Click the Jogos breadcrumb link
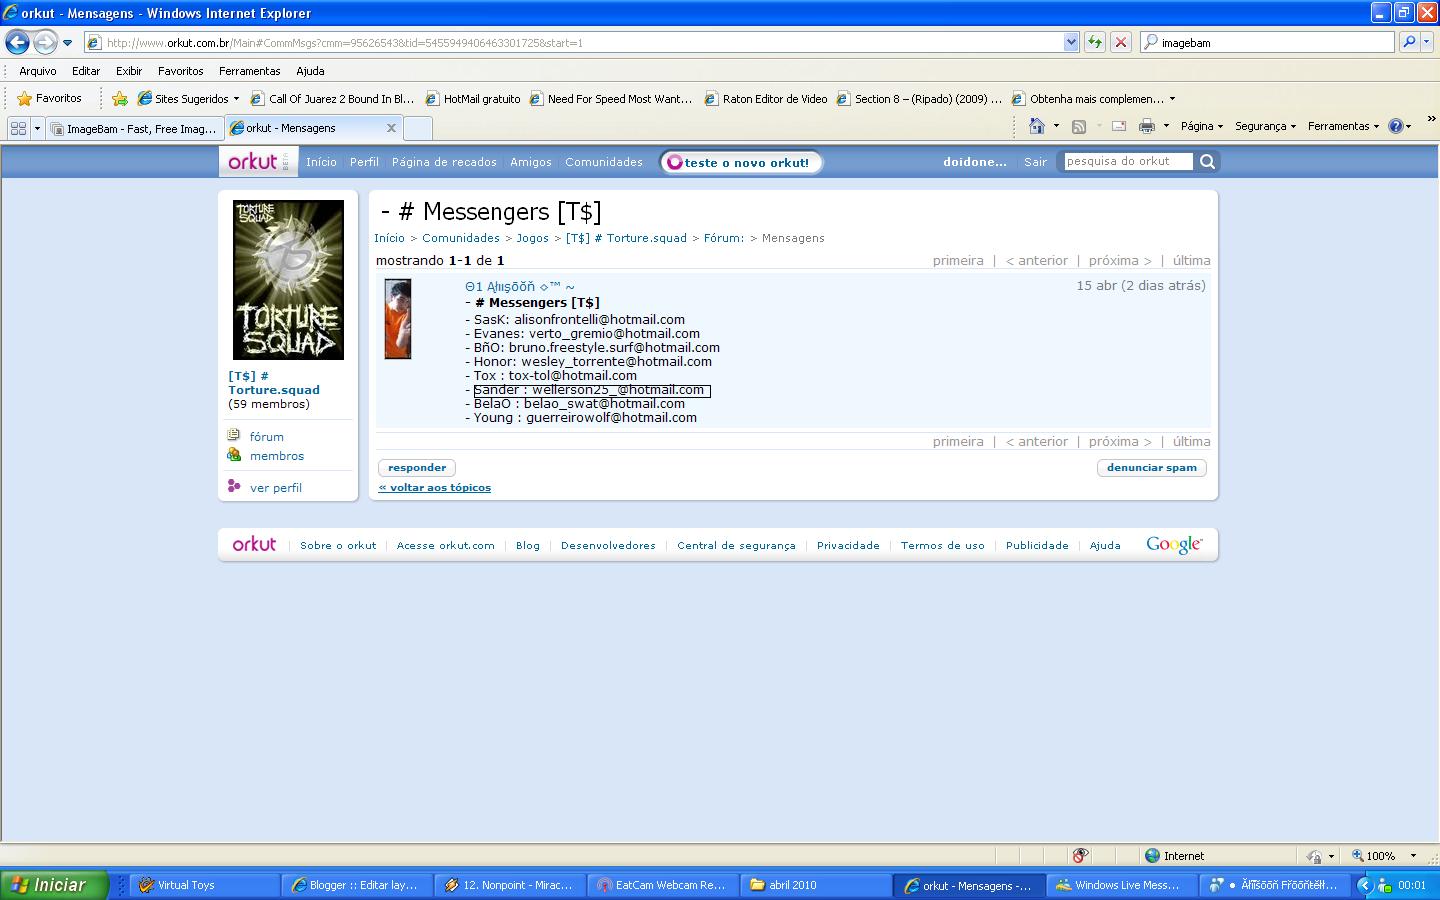The height and width of the screenshot is (900, 1440). (532, 238)
